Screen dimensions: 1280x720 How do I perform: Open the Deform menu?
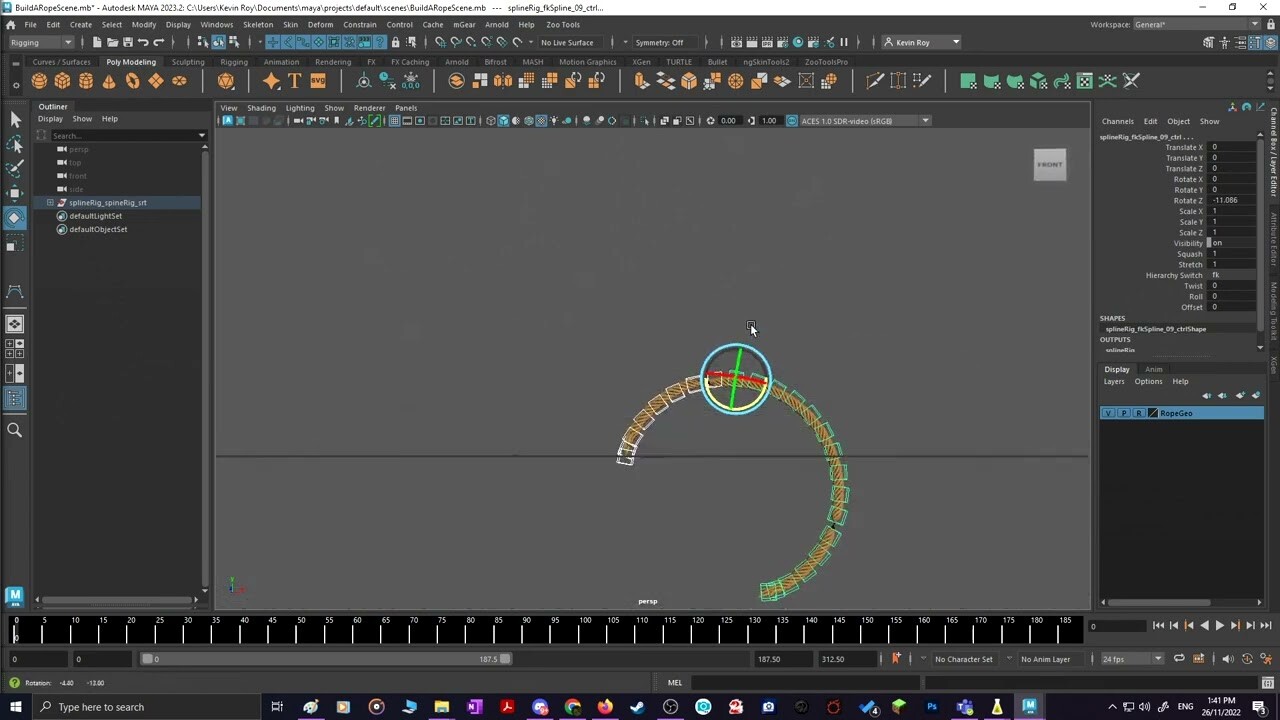(x=320, y=24)
